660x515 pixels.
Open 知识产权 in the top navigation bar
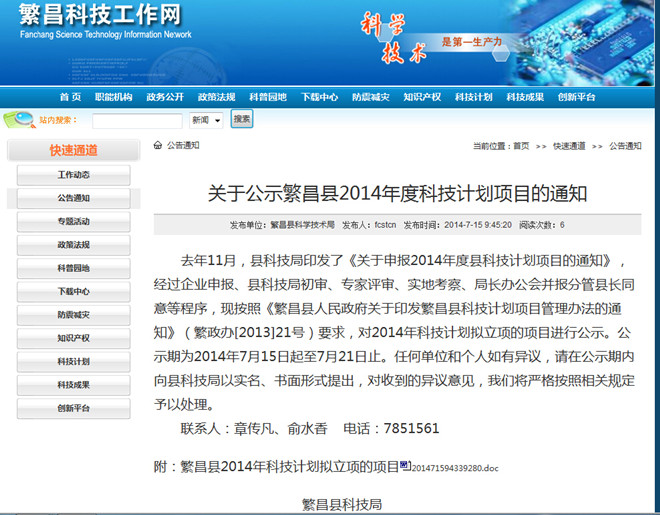[x=422, y=97]
